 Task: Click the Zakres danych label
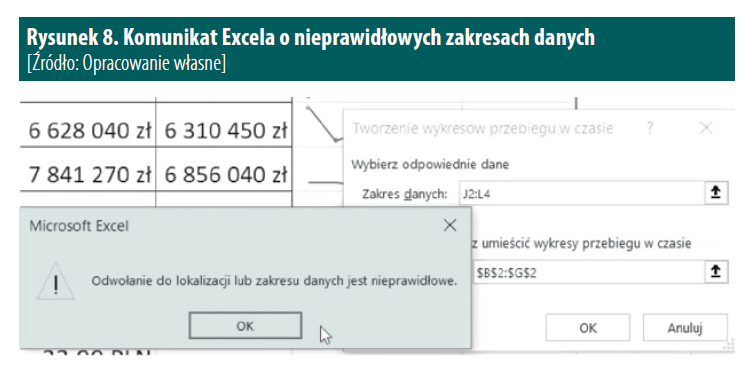point(404,194)
